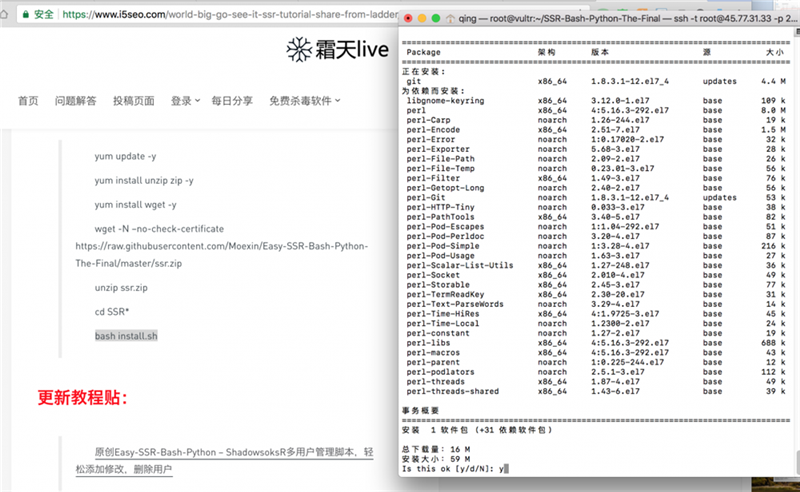Click the terminal window title text
This screenshot has height=492, width=800.
pyautogui.click(x=628, y=18)
